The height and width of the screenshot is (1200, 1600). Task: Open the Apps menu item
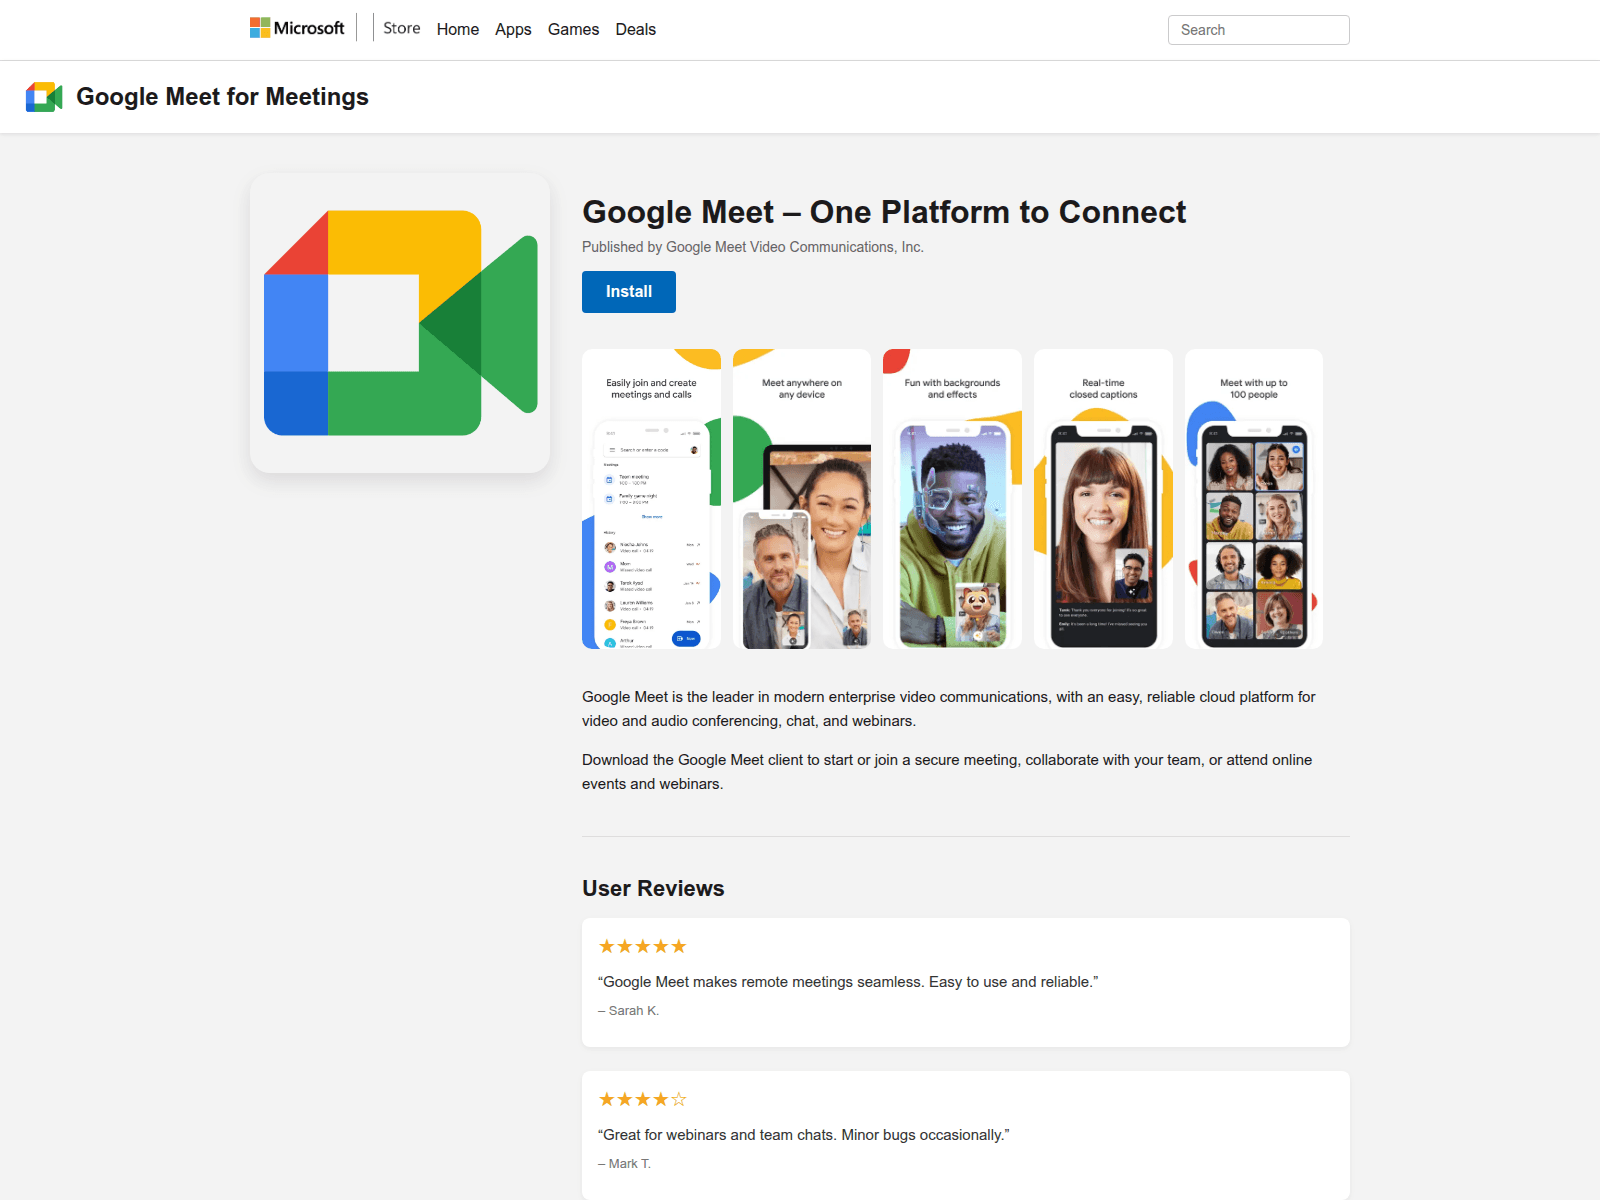(x=513, y=29)
